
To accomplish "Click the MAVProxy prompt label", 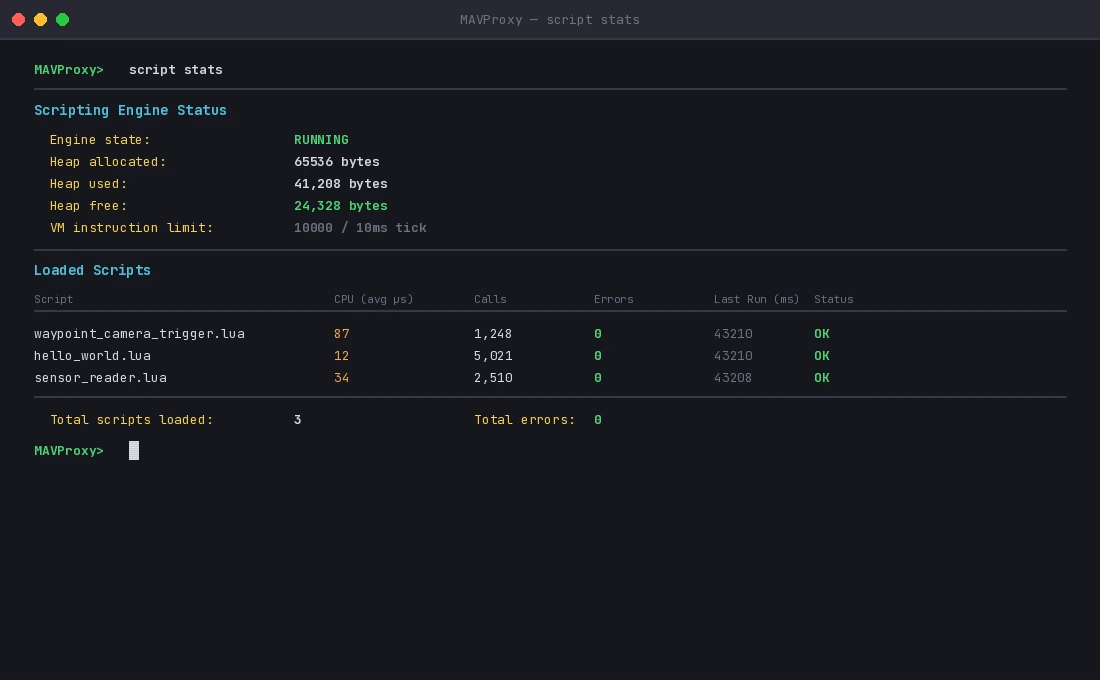I will (x=68, y=70).
